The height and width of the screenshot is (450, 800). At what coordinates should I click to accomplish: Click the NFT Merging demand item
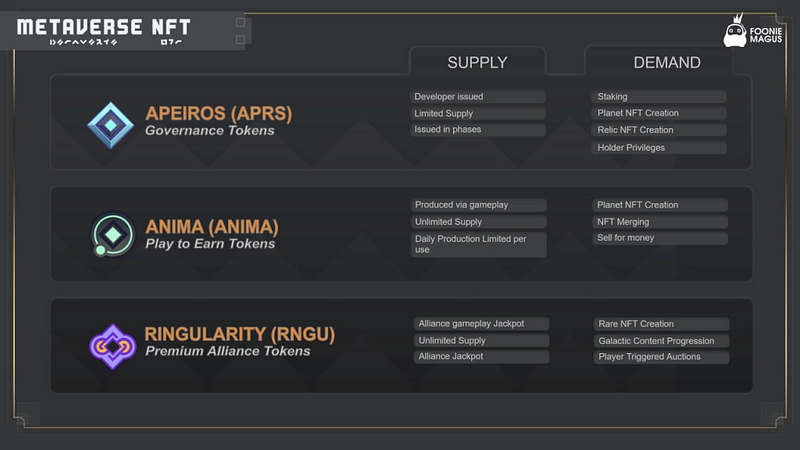[x=660, y=221]
